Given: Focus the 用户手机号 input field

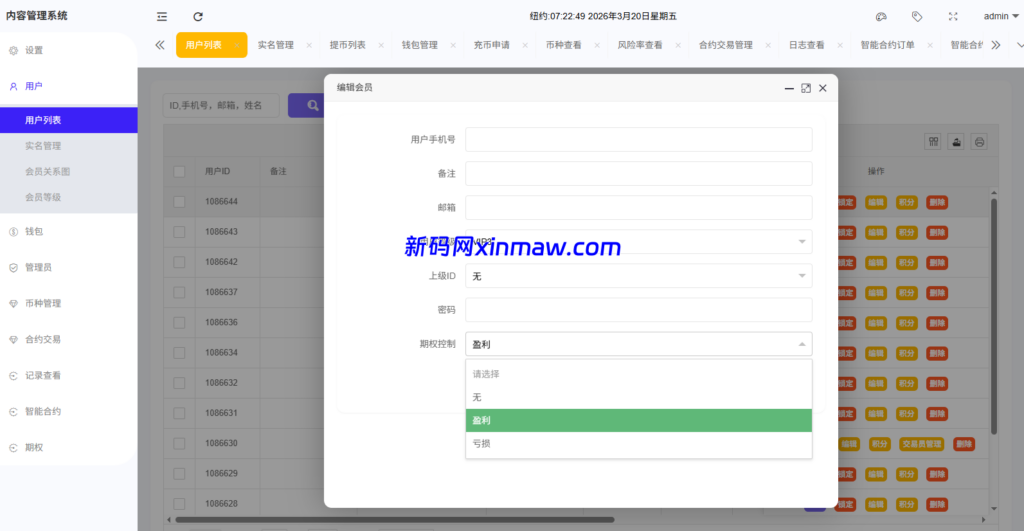Looking at the screenshot, I should [638, 139].
